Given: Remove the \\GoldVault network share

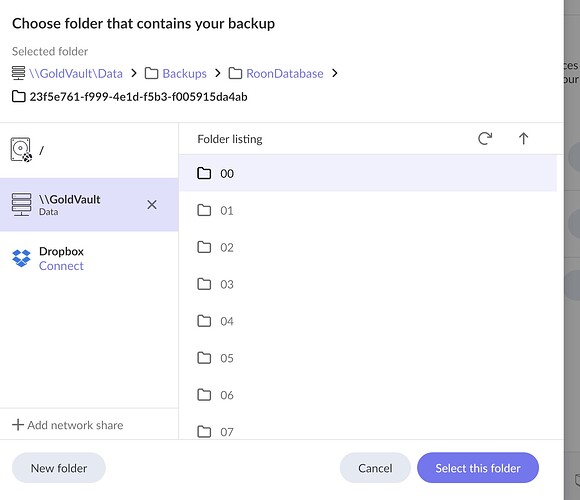Looking at the screenshot, I should 152,205.
